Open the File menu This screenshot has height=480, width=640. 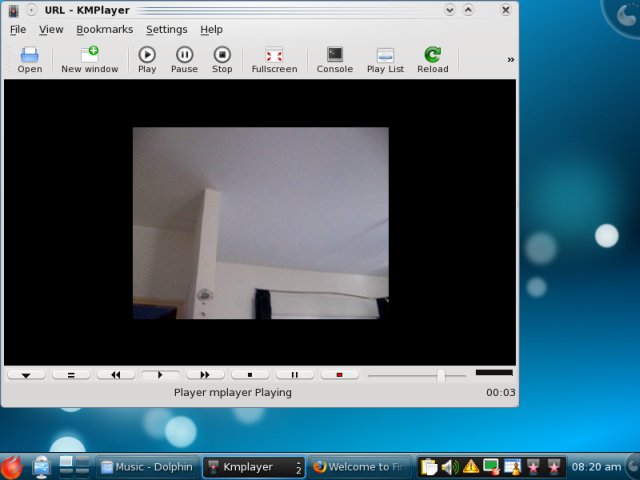[x=18, y=29]
